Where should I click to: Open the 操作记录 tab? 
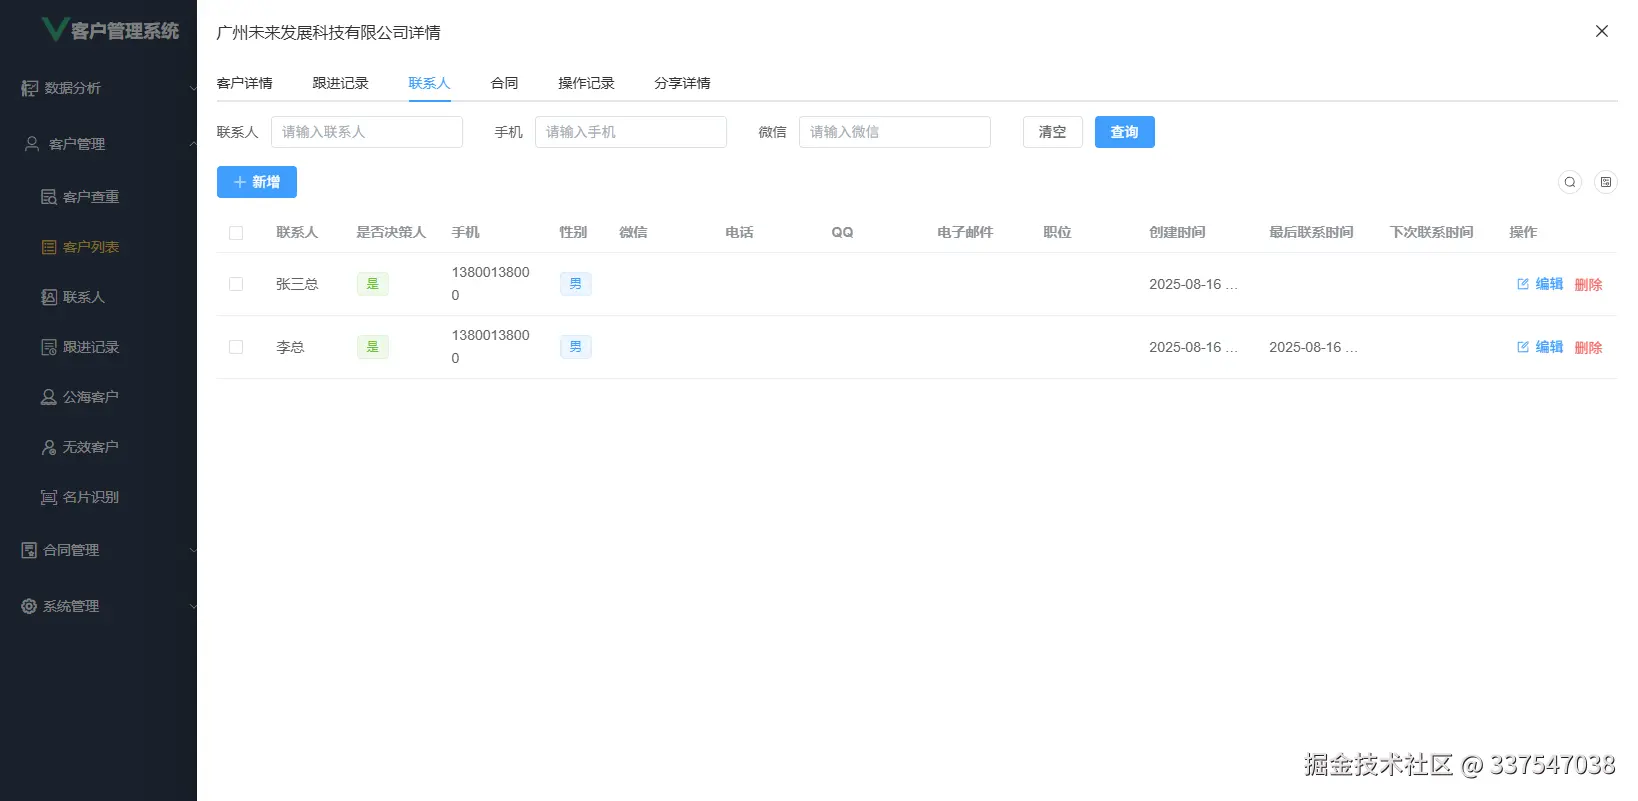tap(587, 83)
